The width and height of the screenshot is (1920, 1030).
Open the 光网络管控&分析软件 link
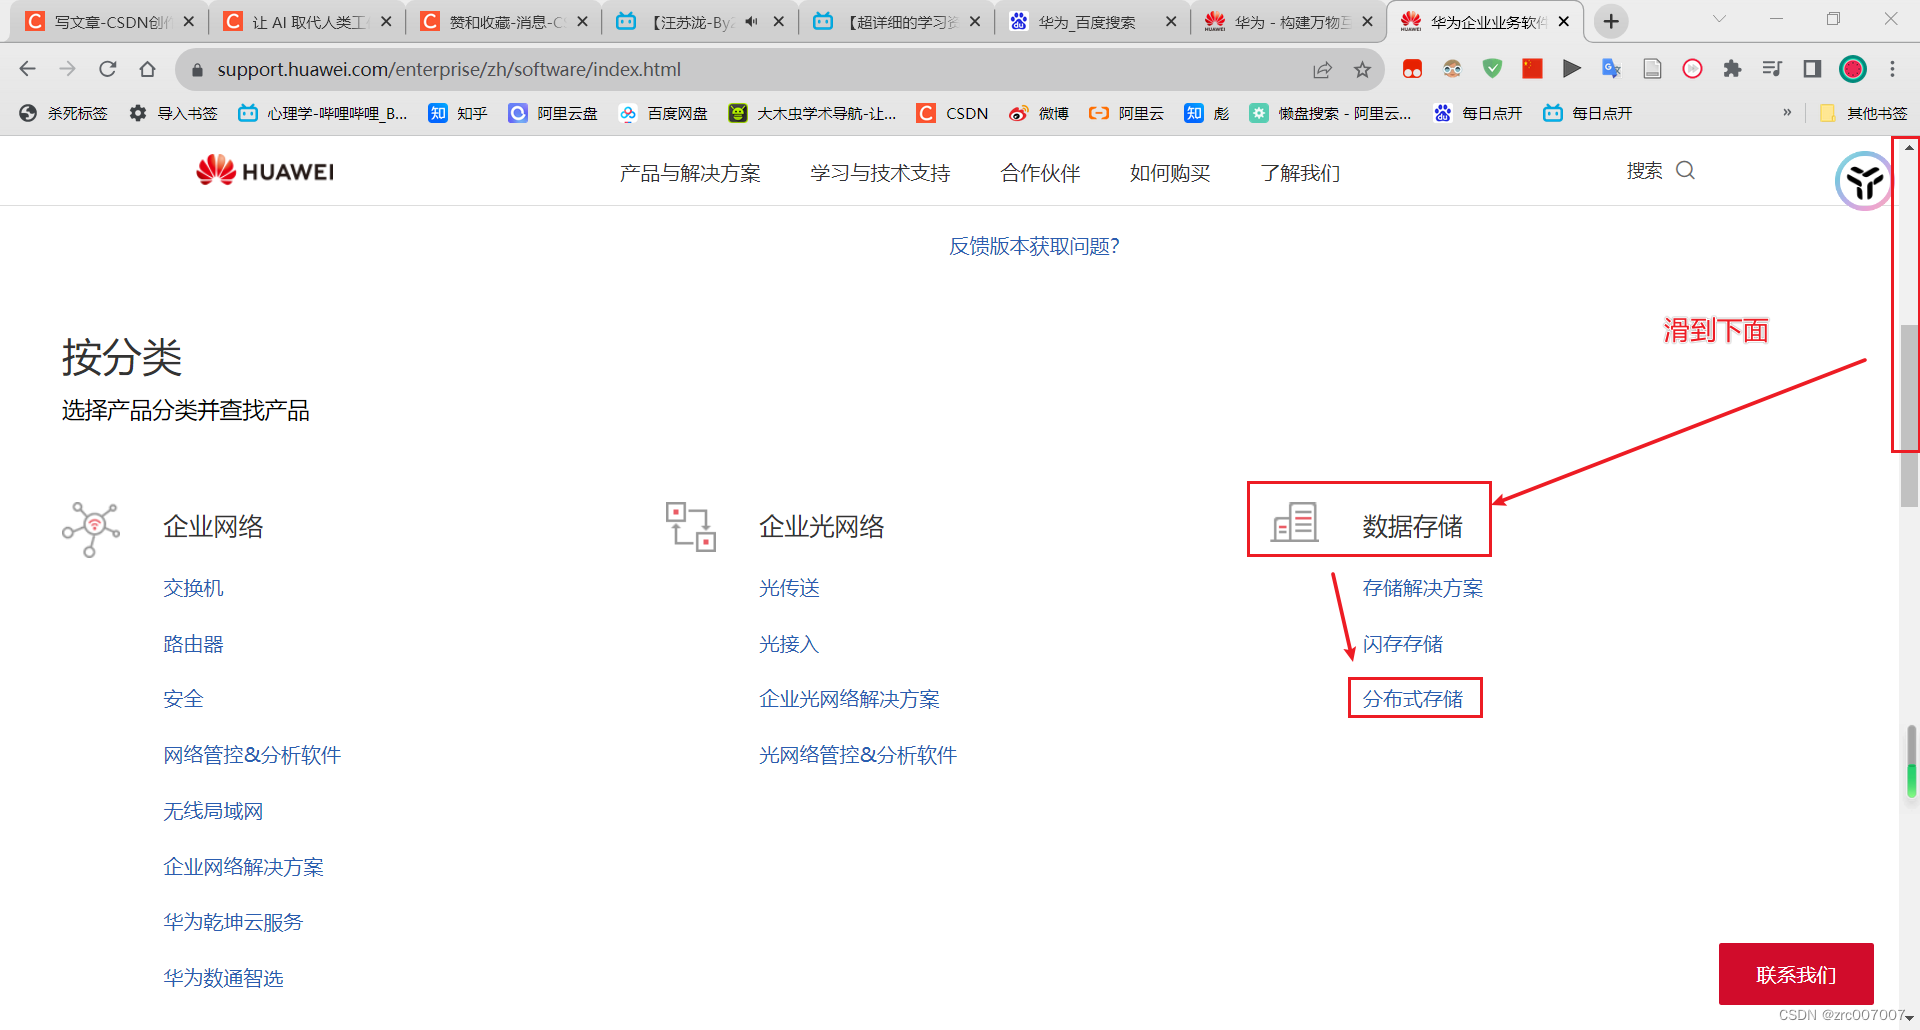858,755
